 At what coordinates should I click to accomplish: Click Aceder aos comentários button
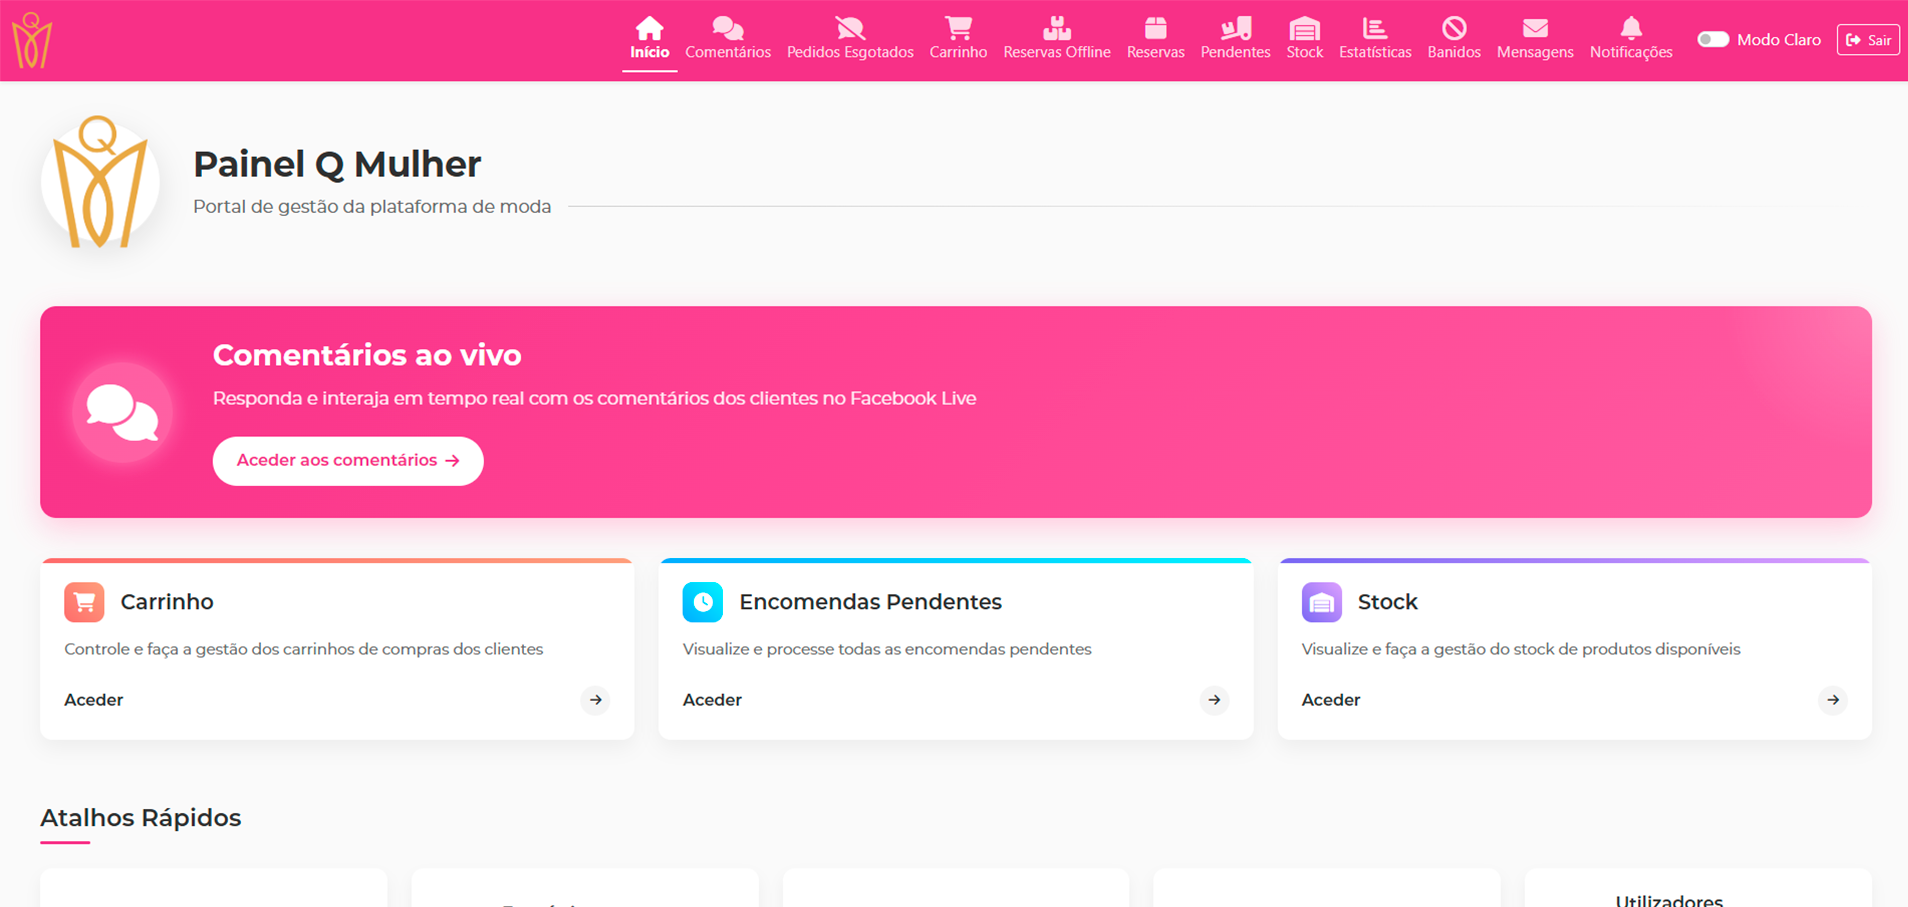[x=347, y=461]
